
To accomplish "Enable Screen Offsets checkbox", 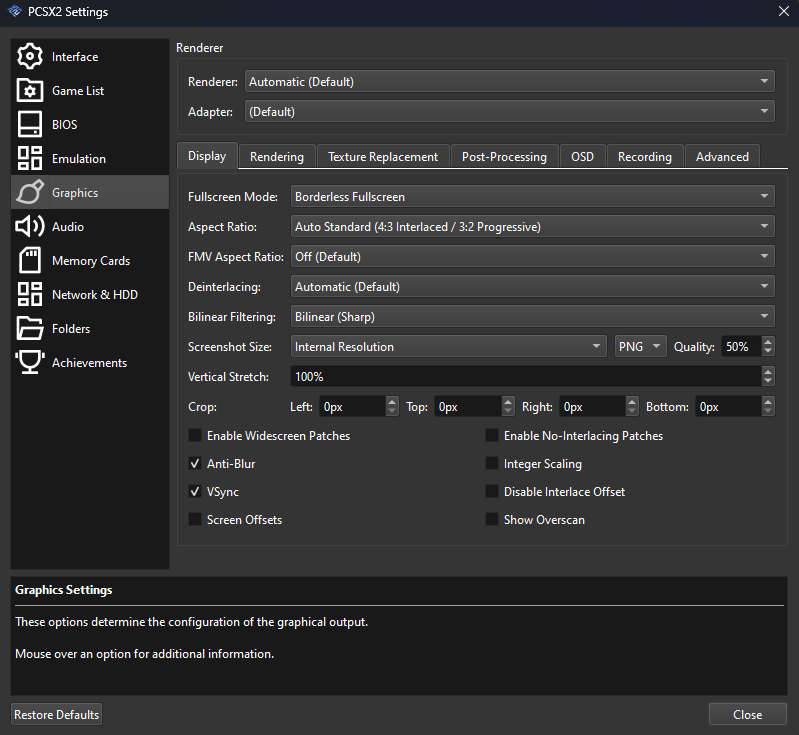I will click(x=195, y=519).
